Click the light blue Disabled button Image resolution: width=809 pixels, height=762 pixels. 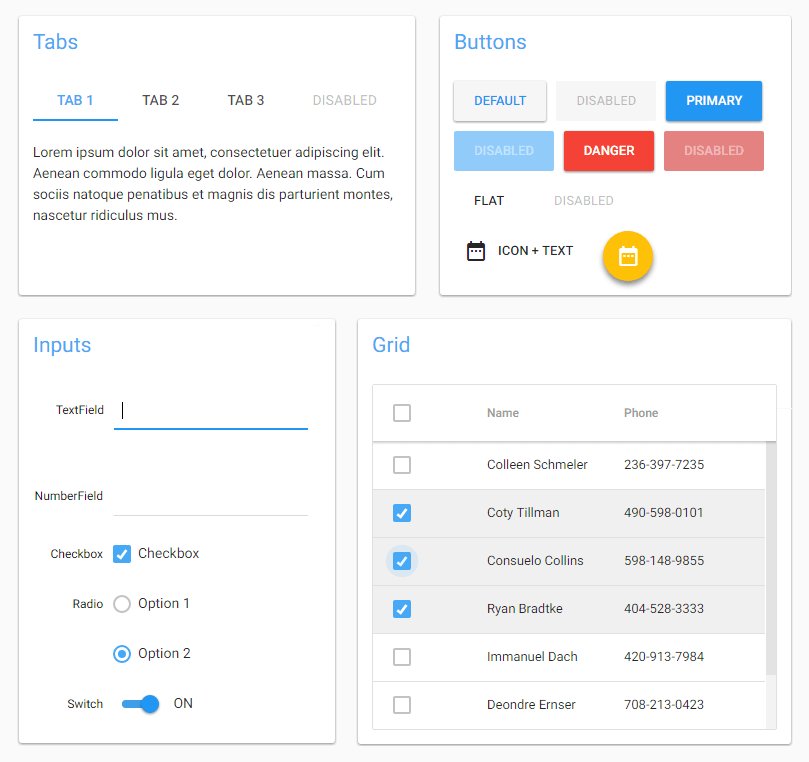504,151
